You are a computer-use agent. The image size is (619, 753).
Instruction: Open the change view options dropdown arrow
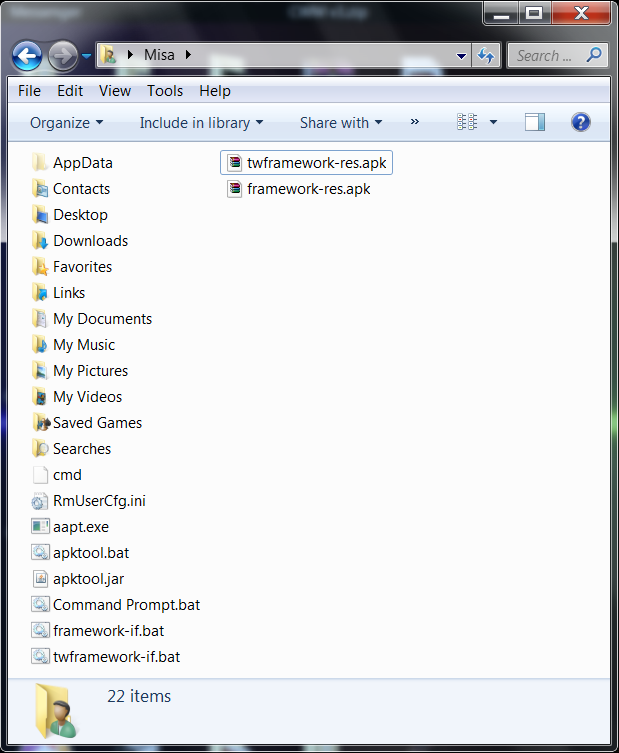493,122
